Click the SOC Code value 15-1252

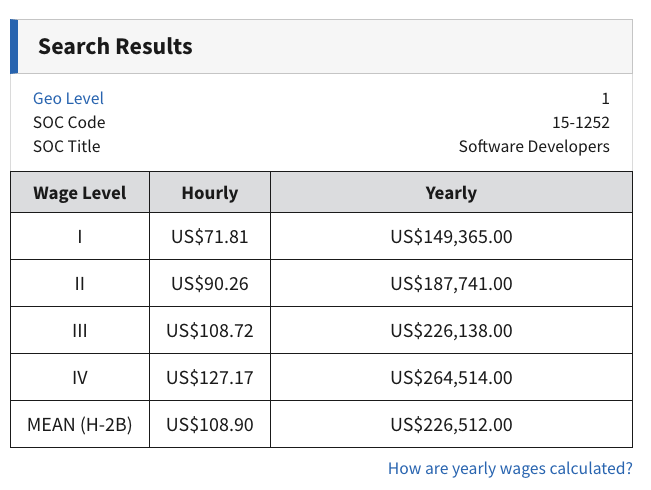click(x=580, y=122)
